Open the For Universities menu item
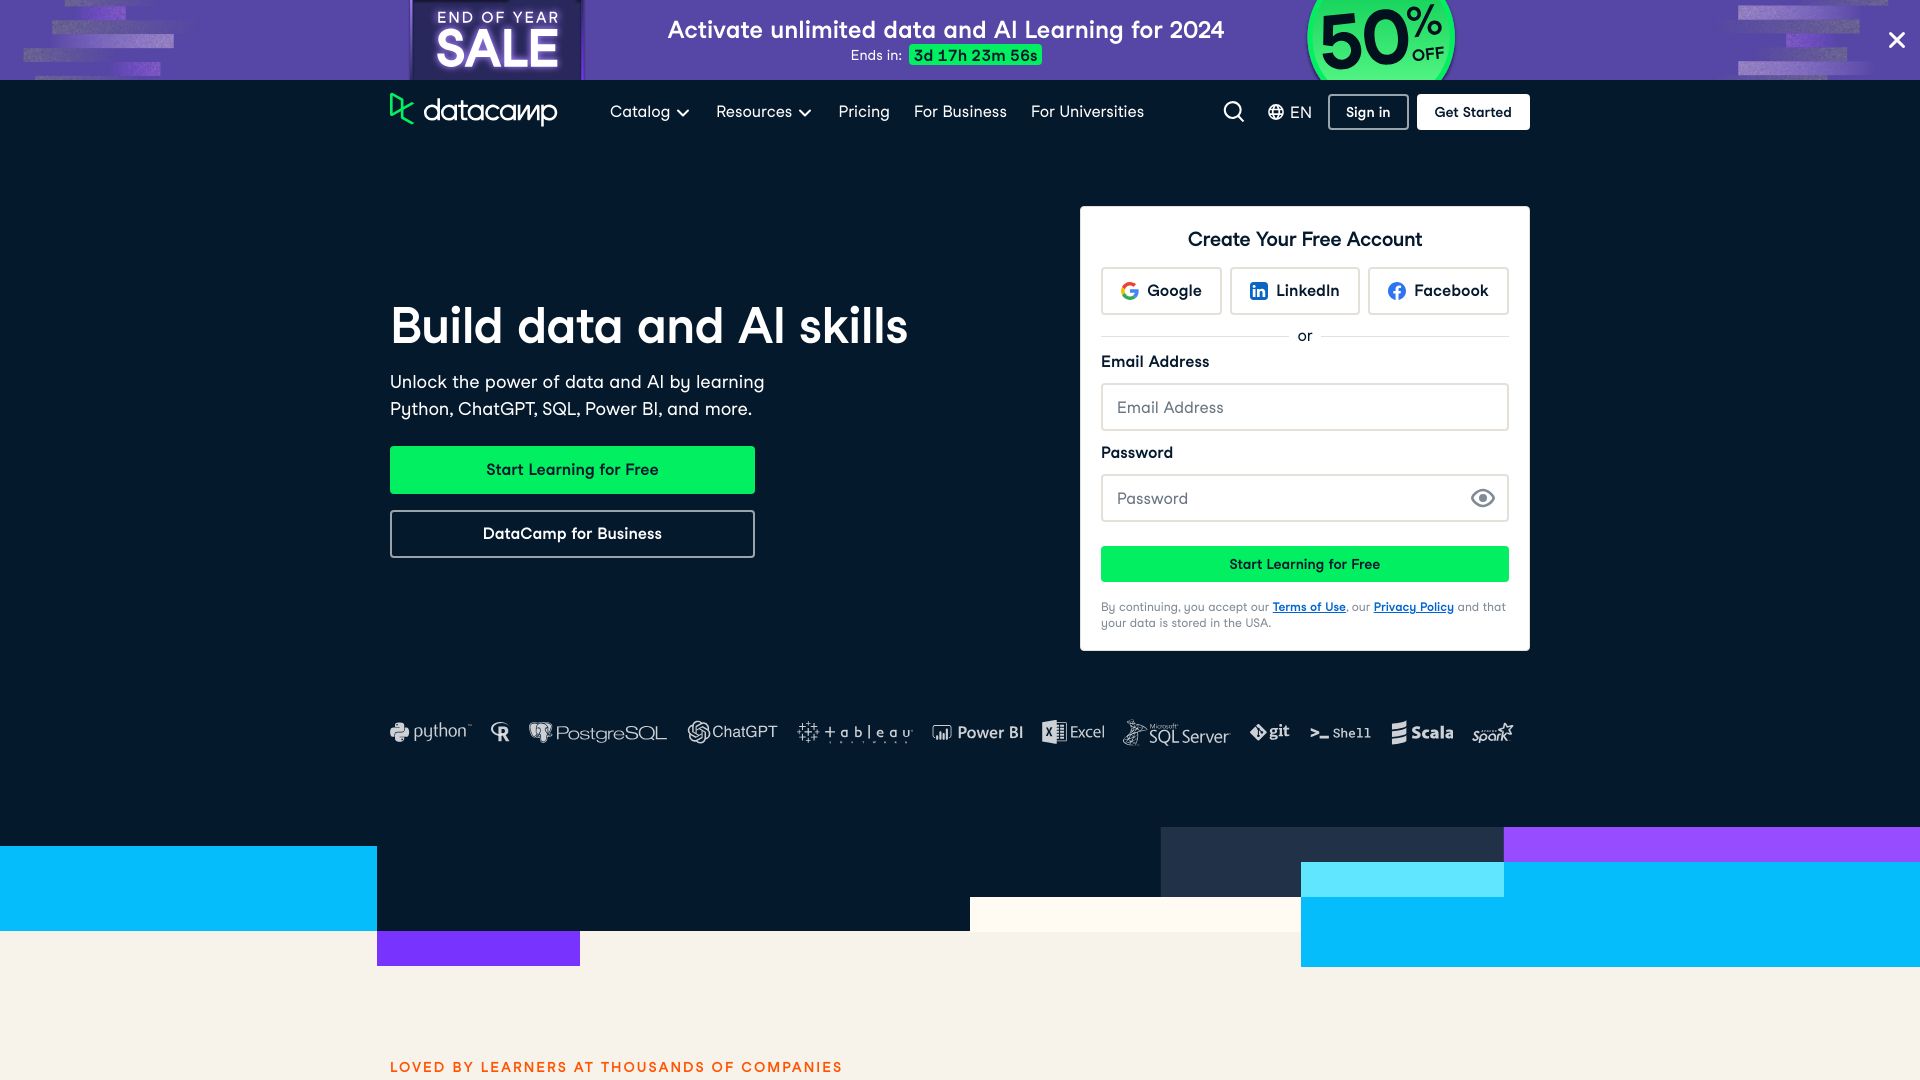Image resolution: width=1920 pixels, height=1080 pixels. click(x=1087, y=112)
